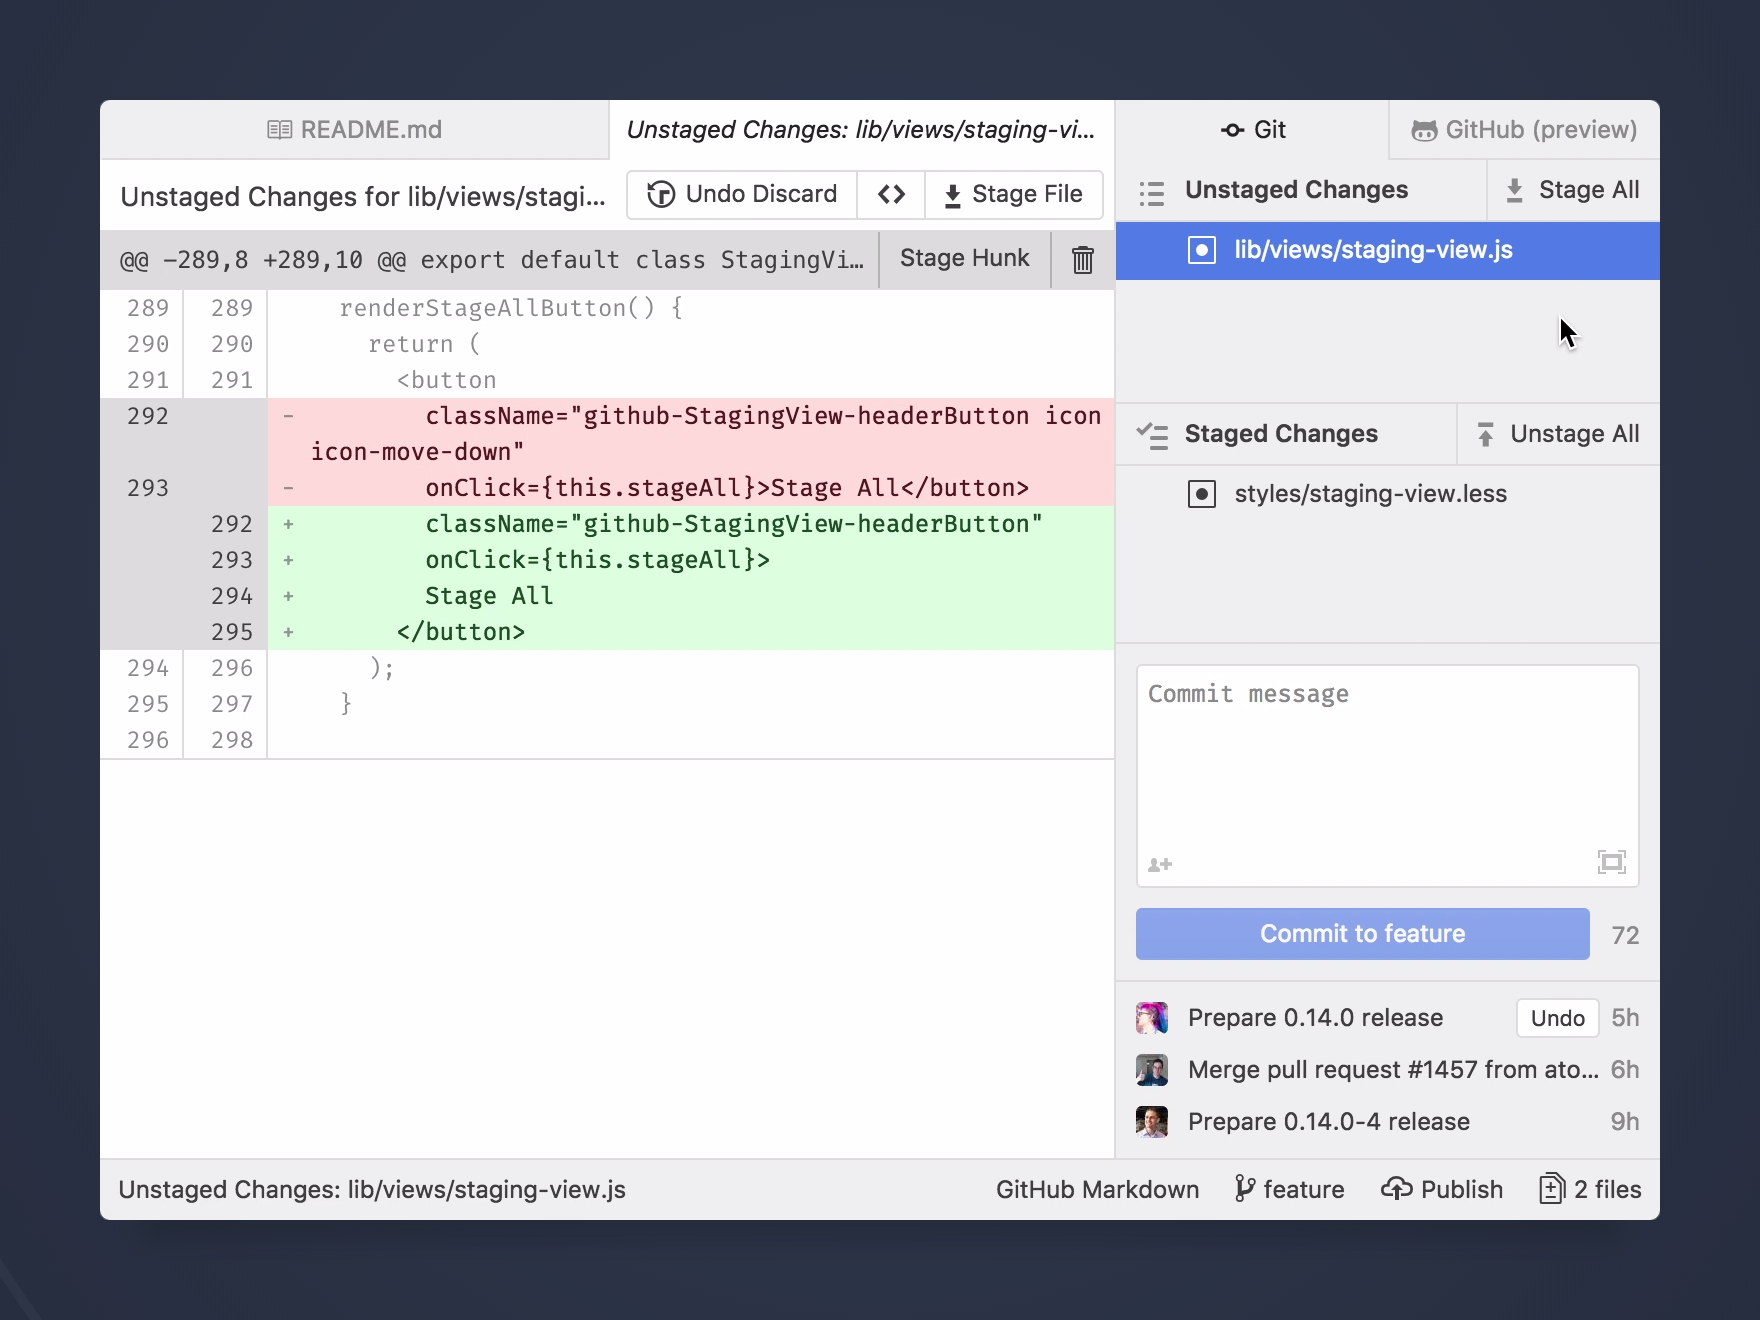Click GitHub Markdown grammar selector

coord(1097,1190)
